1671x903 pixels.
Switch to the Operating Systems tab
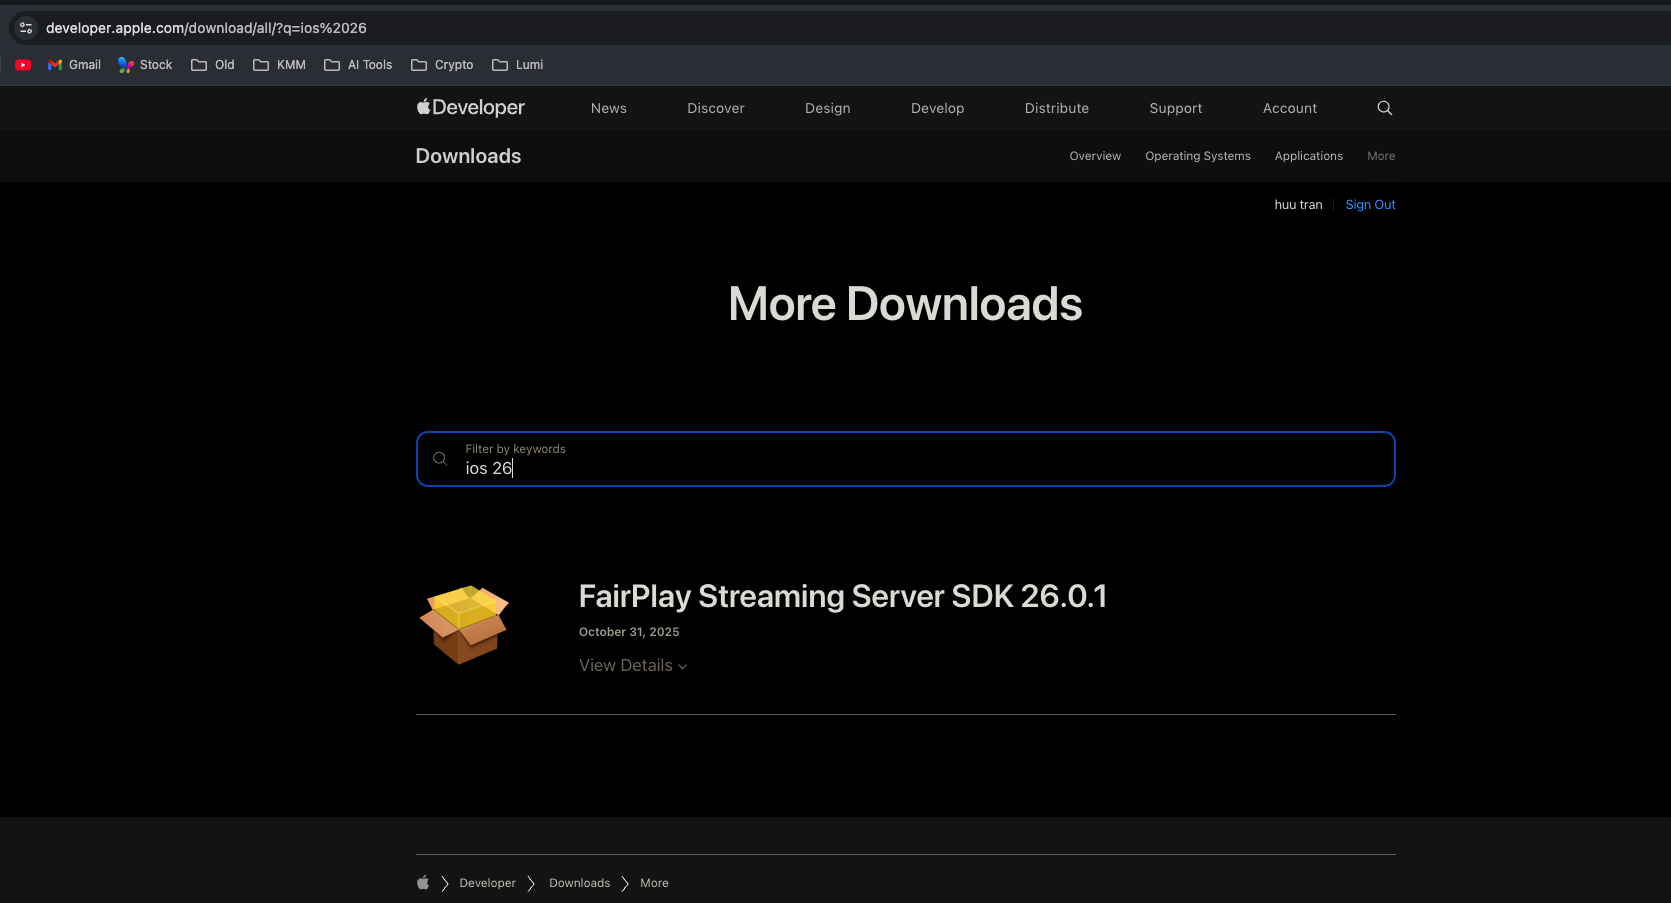[x=1197, y=156]
